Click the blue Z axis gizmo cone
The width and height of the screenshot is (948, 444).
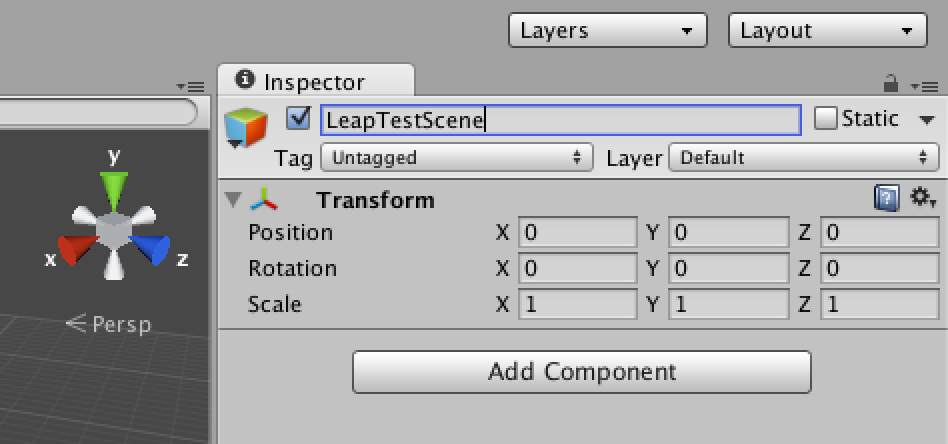click(150, 249)
